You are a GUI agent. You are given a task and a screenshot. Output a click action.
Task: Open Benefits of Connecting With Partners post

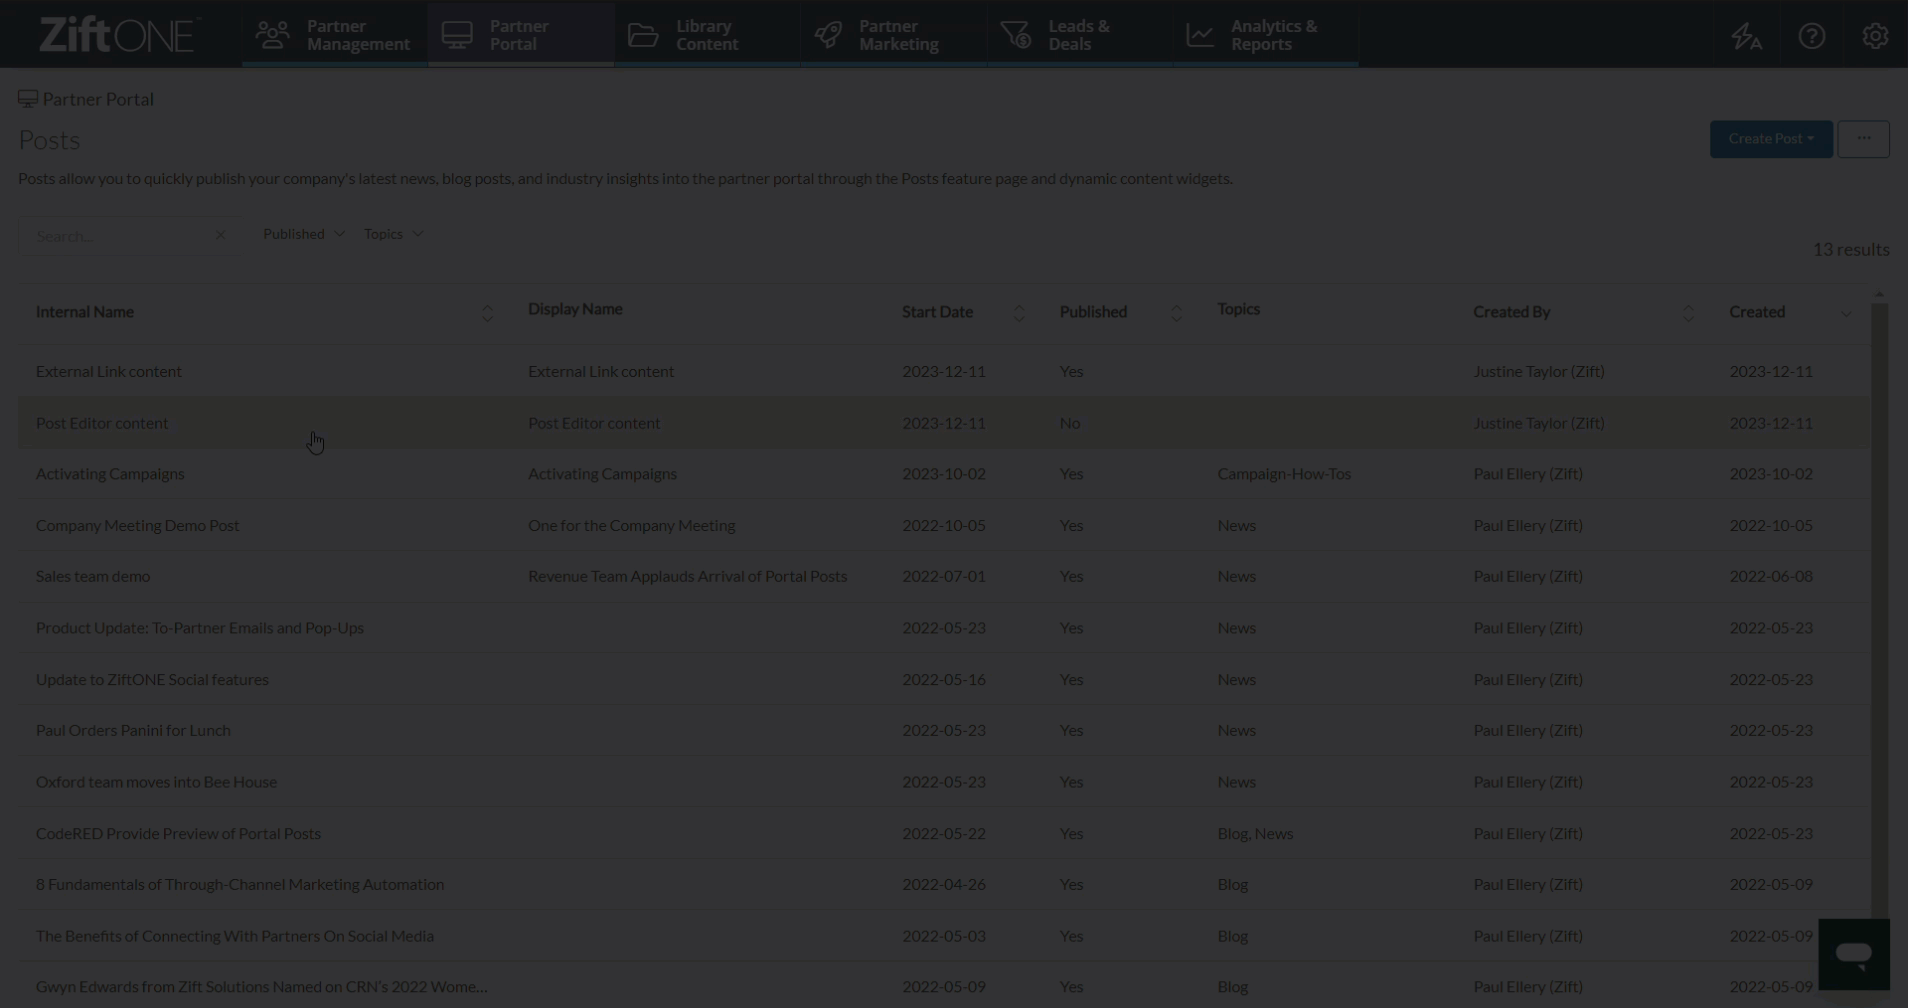point(235,936)
